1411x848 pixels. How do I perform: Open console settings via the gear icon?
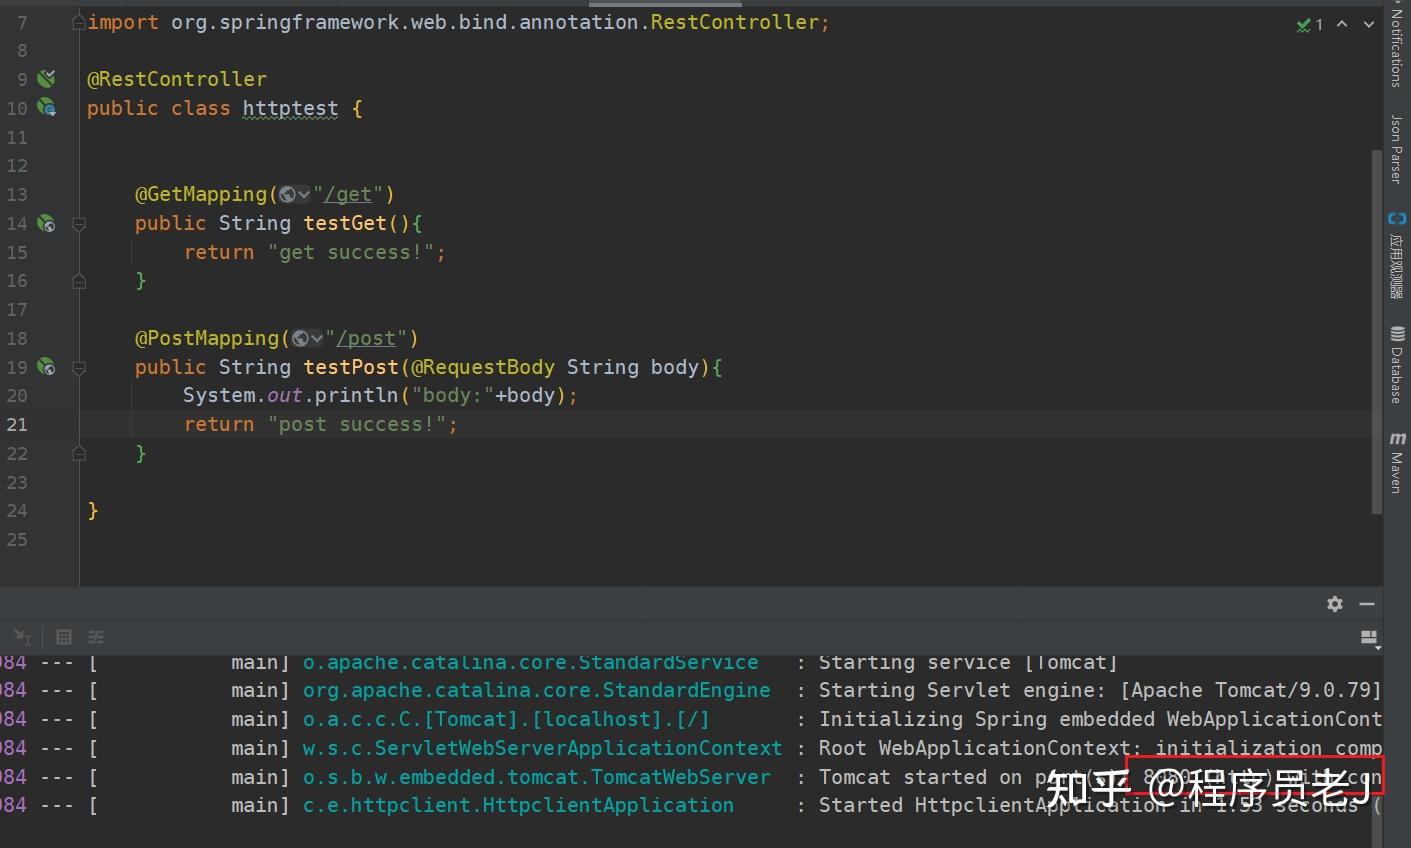pyautogui.click(x=1334, y=604)
